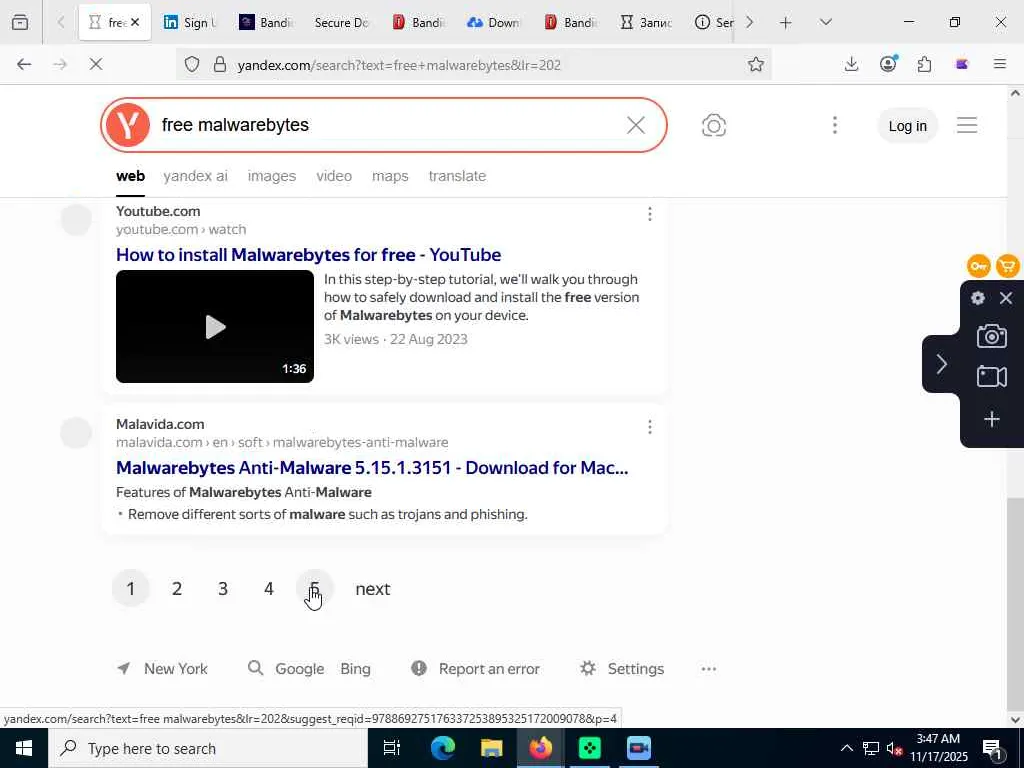Switch to the Sign Up LinkedIn tab
This screenshot has width=1024, height=768.
pyautogui.click(x=190, y=22)
